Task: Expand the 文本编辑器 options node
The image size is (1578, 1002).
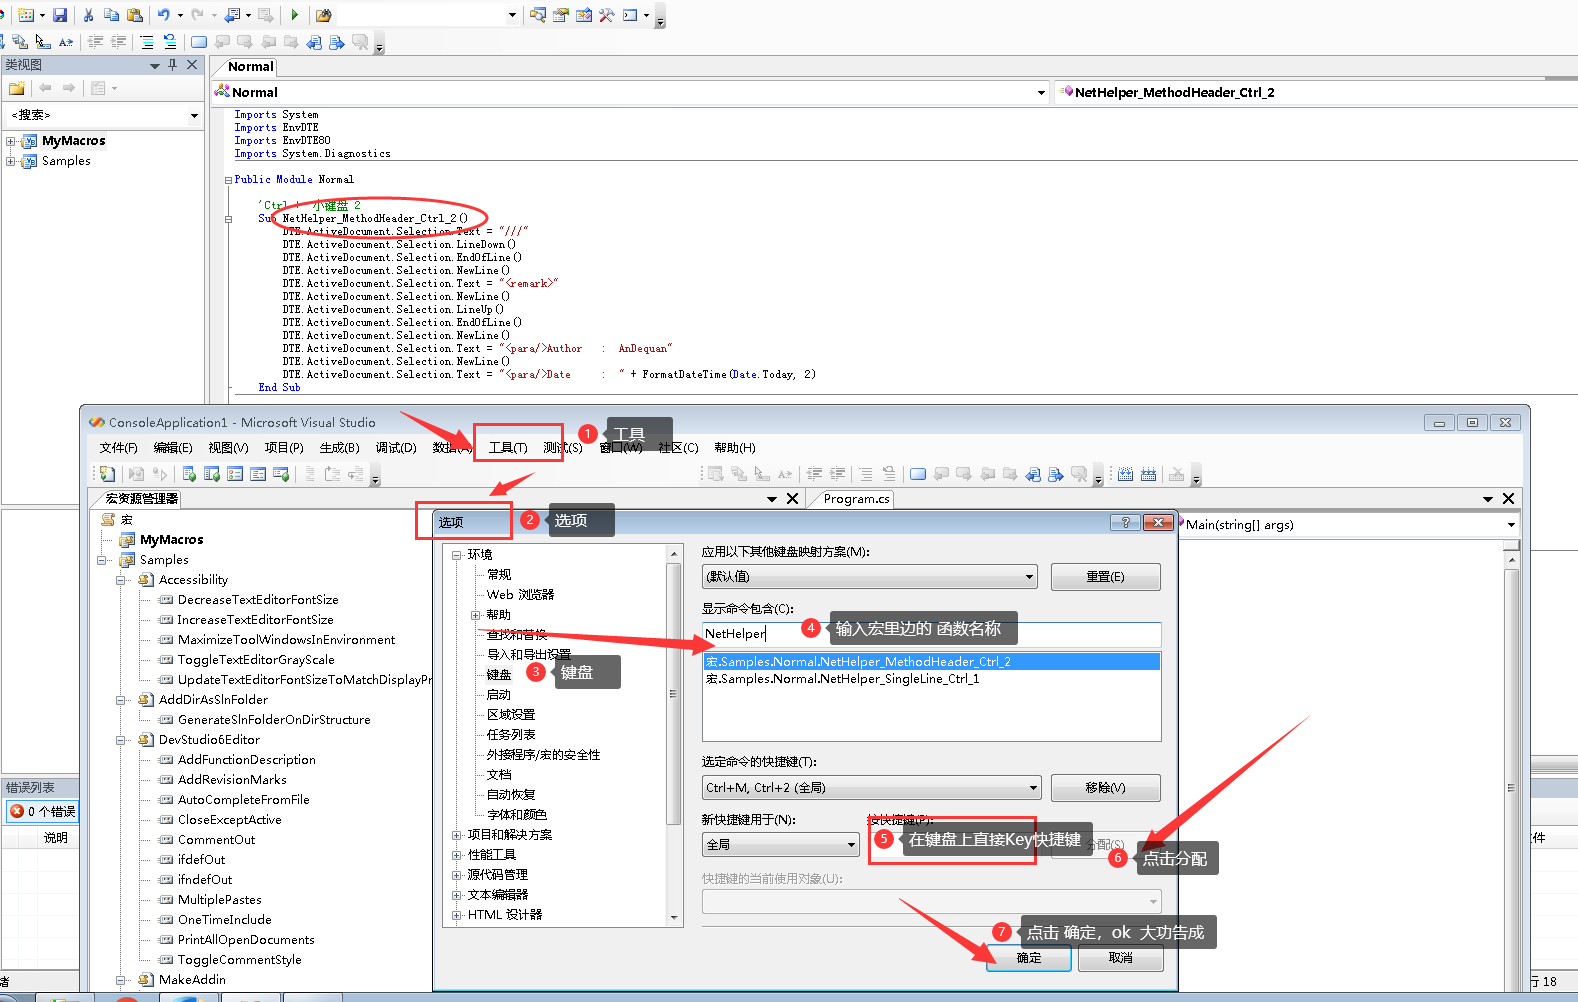Action: coord(456,895)
